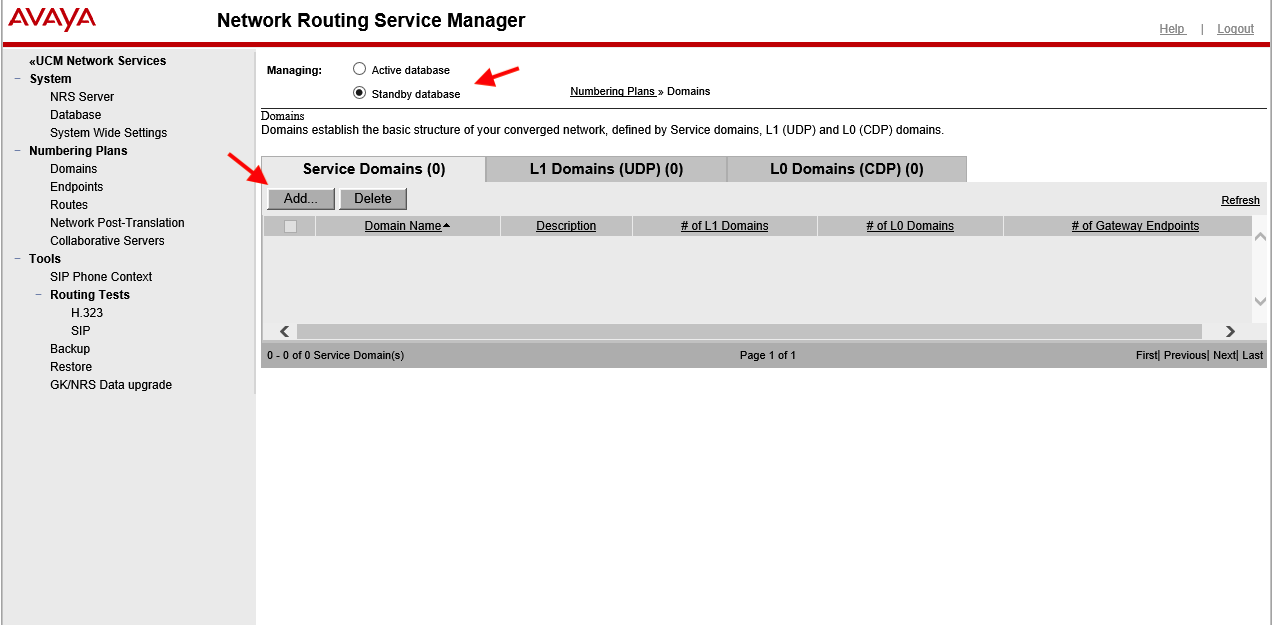Click the '0 - 0 of 0 Service Domain(s)' text
Image resolution: width=1273 pixels, height=625 pixels.
(x=335, y=355)
